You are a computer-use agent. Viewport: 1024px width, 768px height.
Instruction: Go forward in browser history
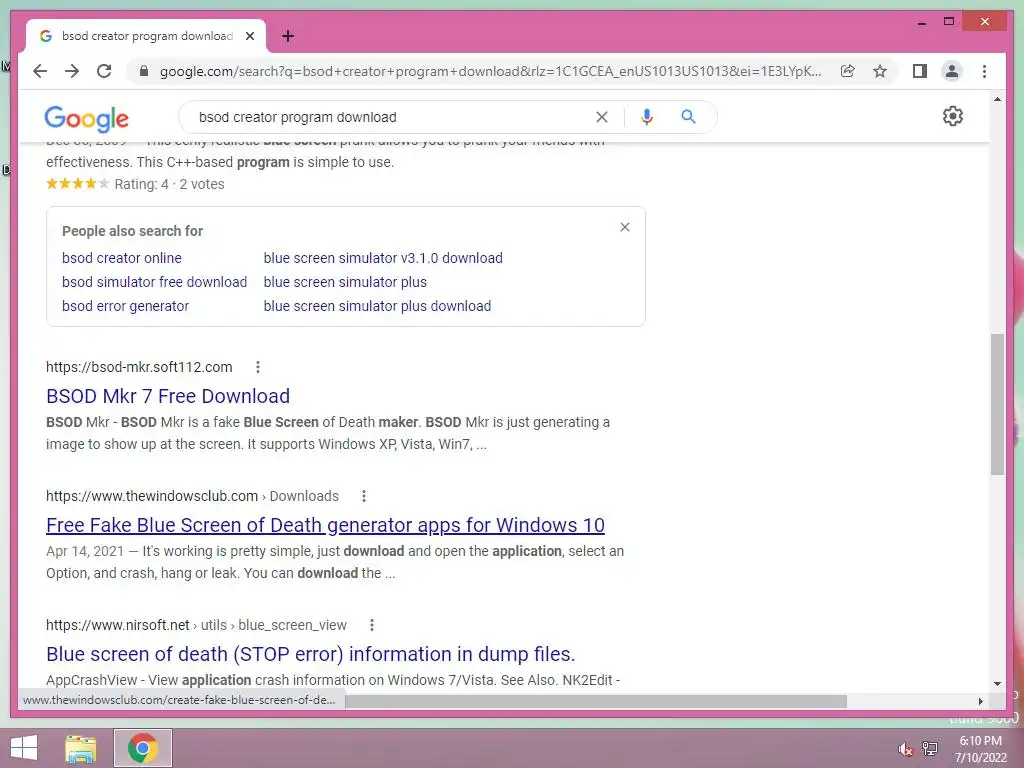tap(72, 71)
